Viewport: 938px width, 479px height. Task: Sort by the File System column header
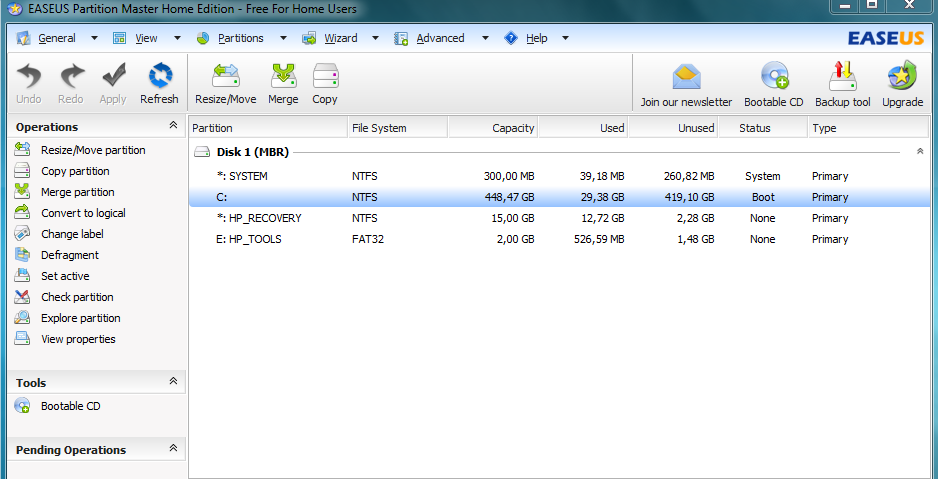398,128
